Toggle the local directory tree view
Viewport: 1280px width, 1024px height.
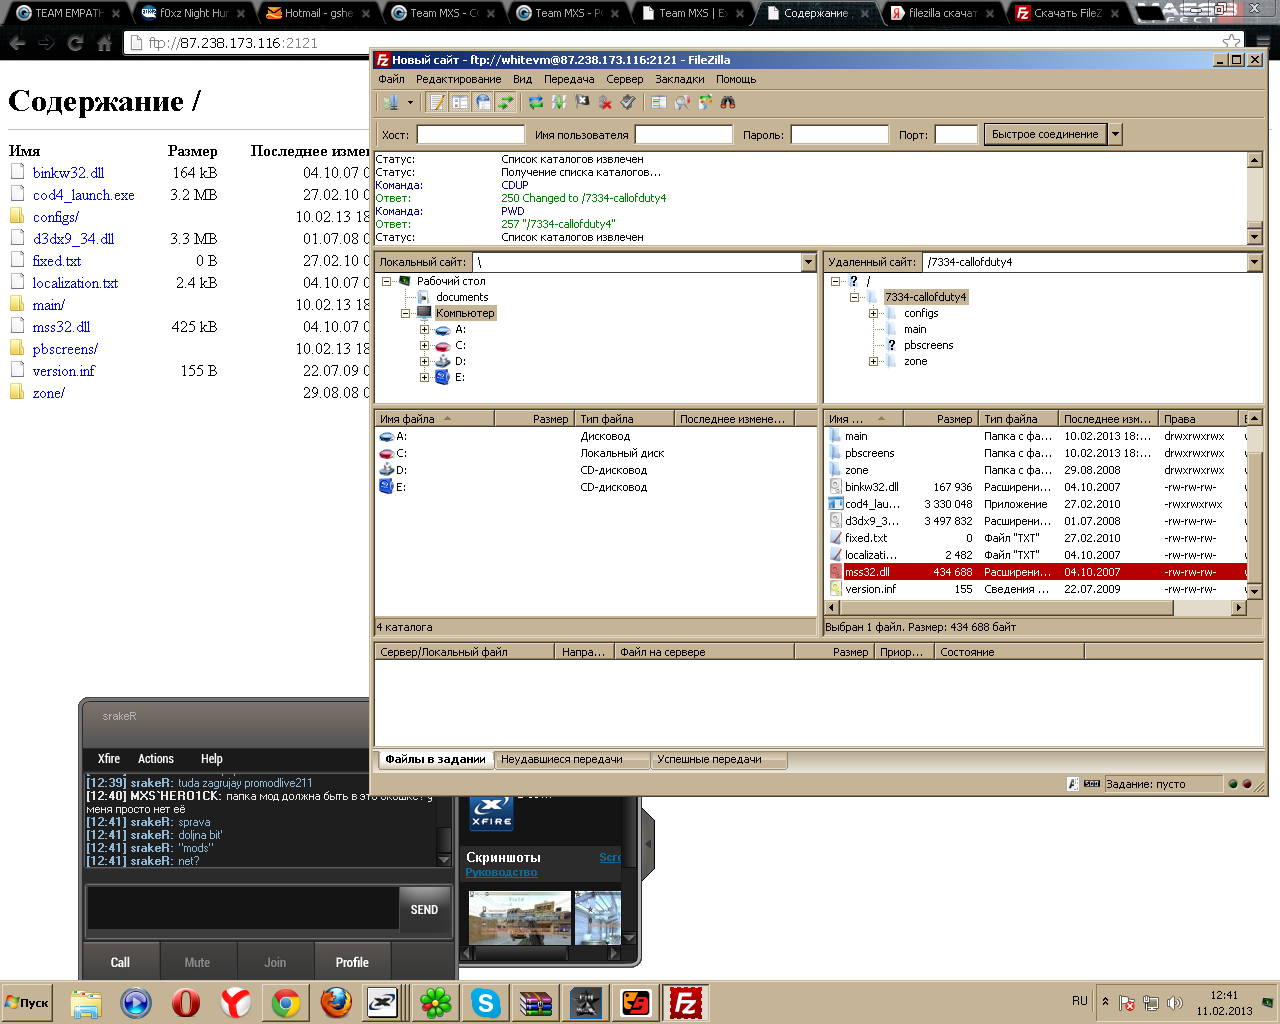click(460, 102)
